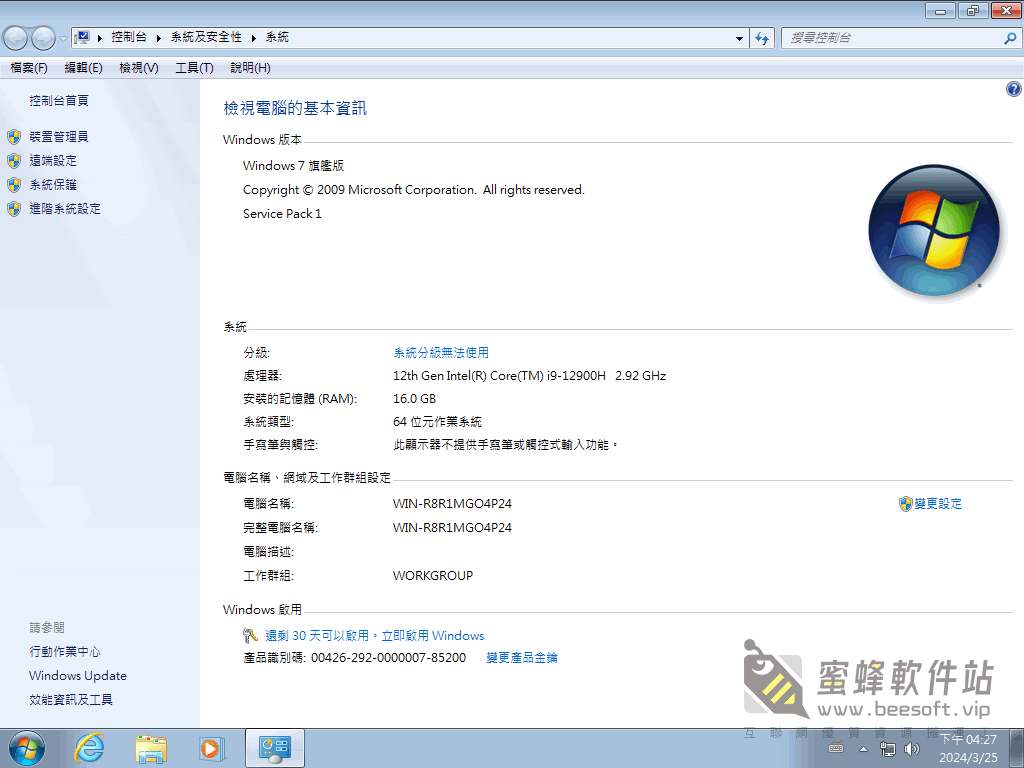1024x768 pixels.
Task: Click the network tray icon
Action: point(888,749)
